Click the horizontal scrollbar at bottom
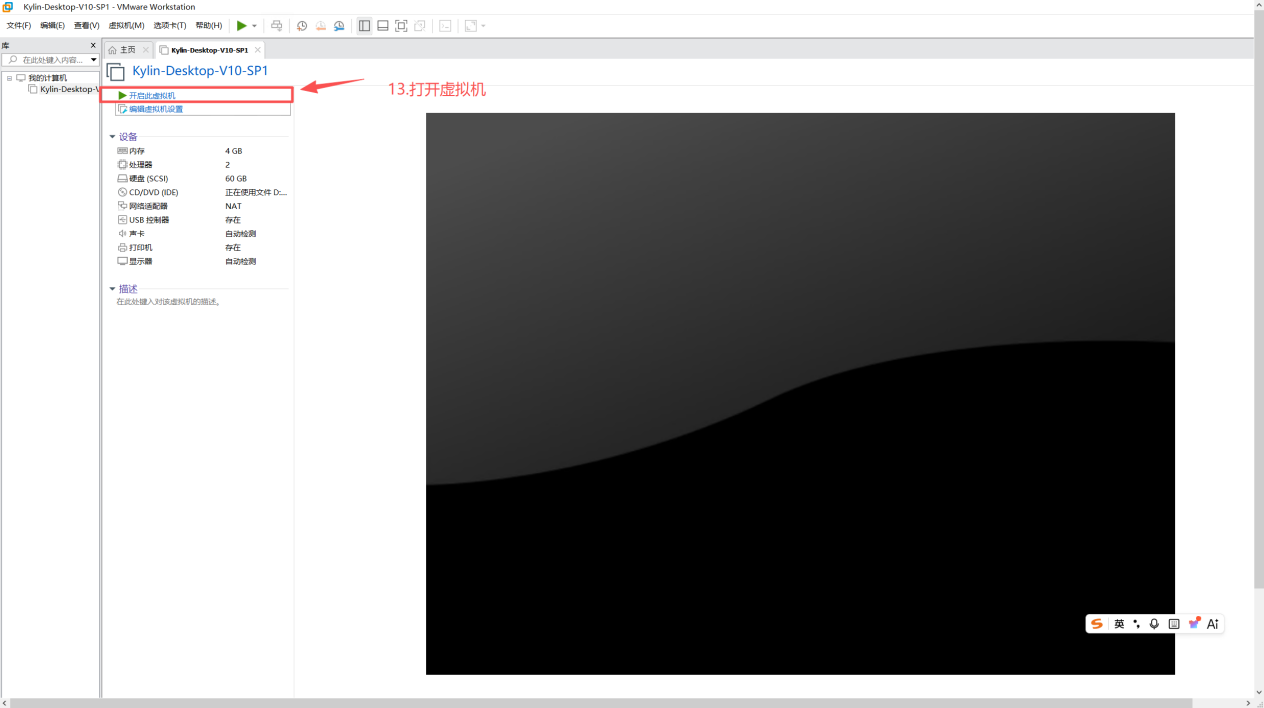1264x708 pixels. (x=601, y=703)
